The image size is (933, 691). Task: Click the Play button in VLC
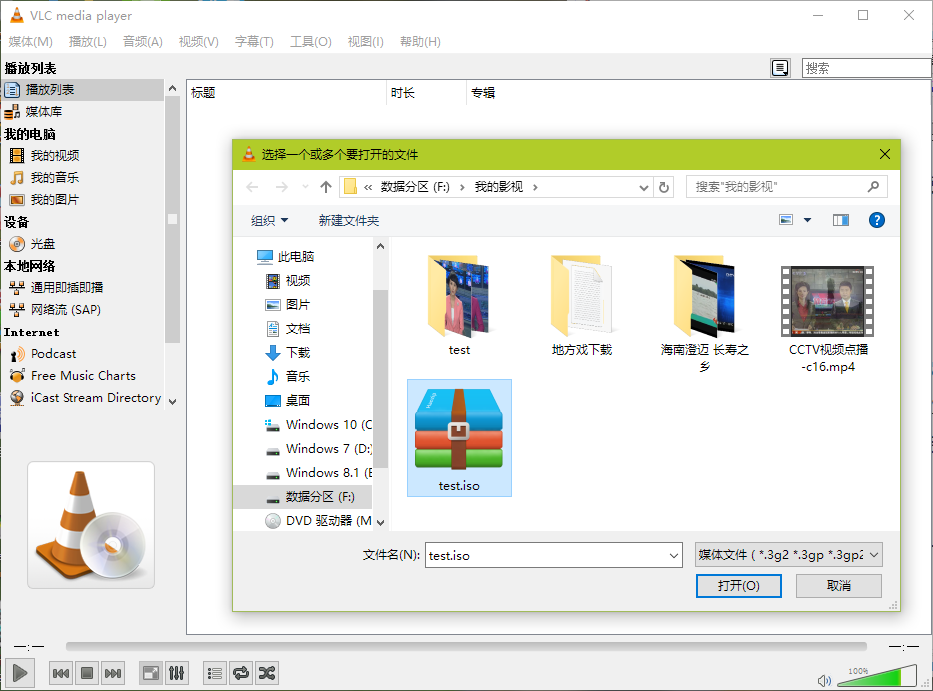(19, 673)
